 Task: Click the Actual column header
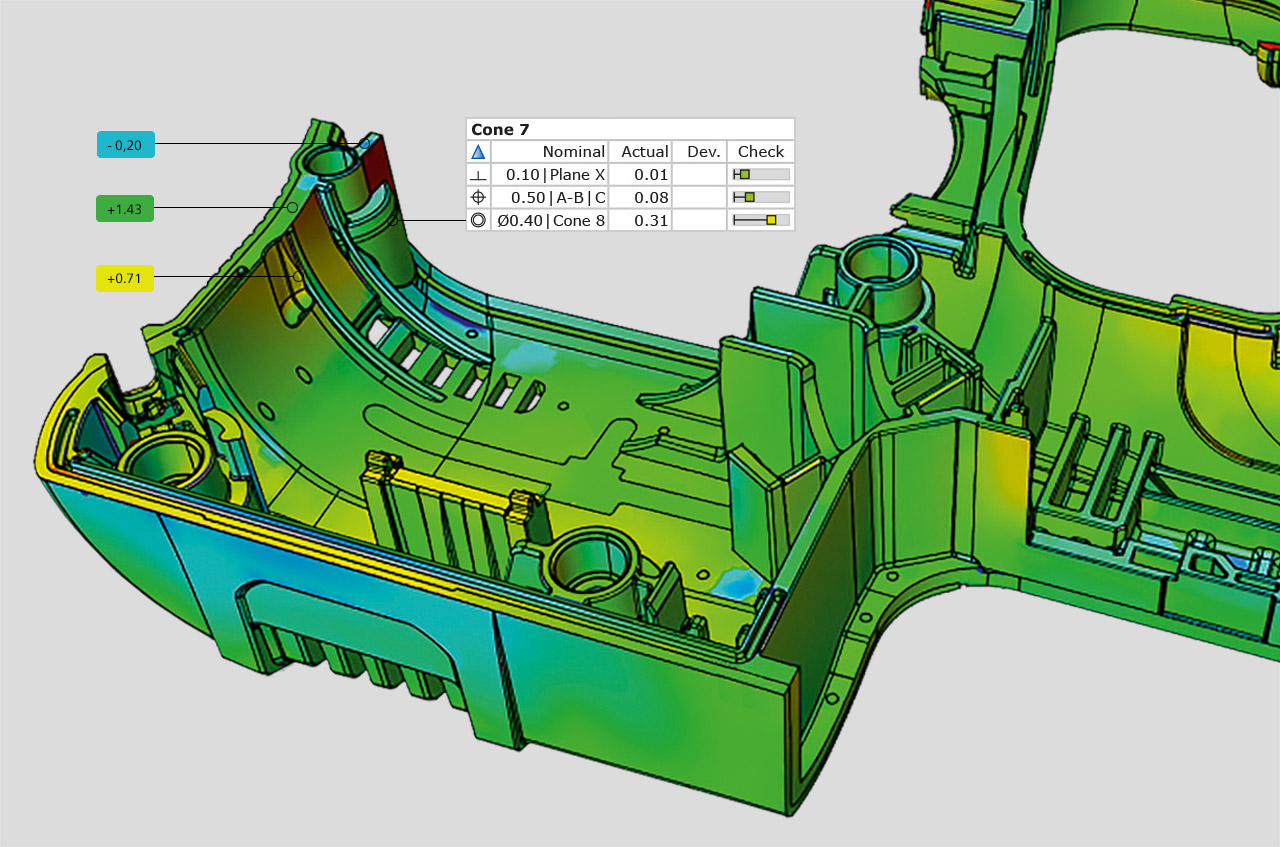pos(644,152)
